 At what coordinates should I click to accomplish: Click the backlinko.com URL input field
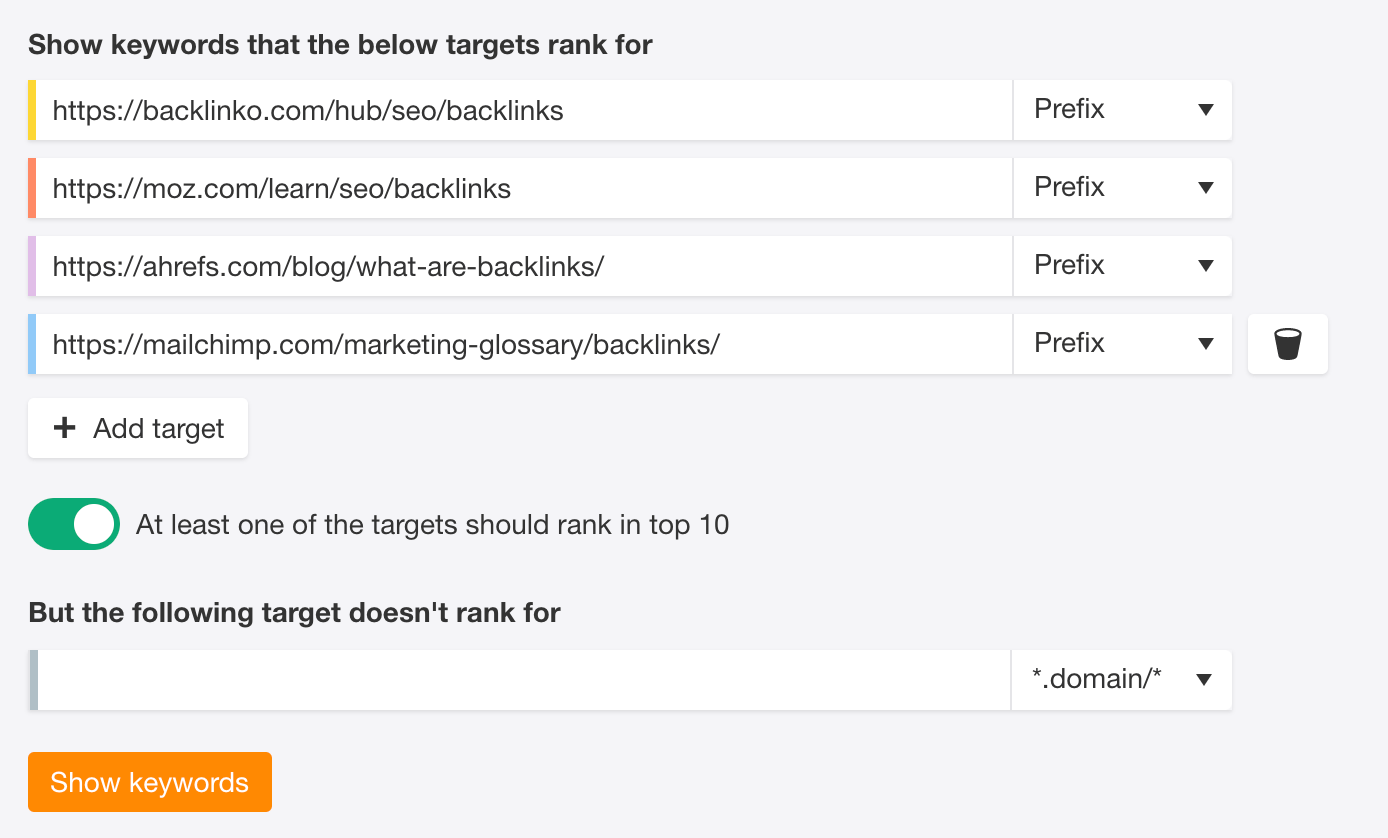click(525, 110)
